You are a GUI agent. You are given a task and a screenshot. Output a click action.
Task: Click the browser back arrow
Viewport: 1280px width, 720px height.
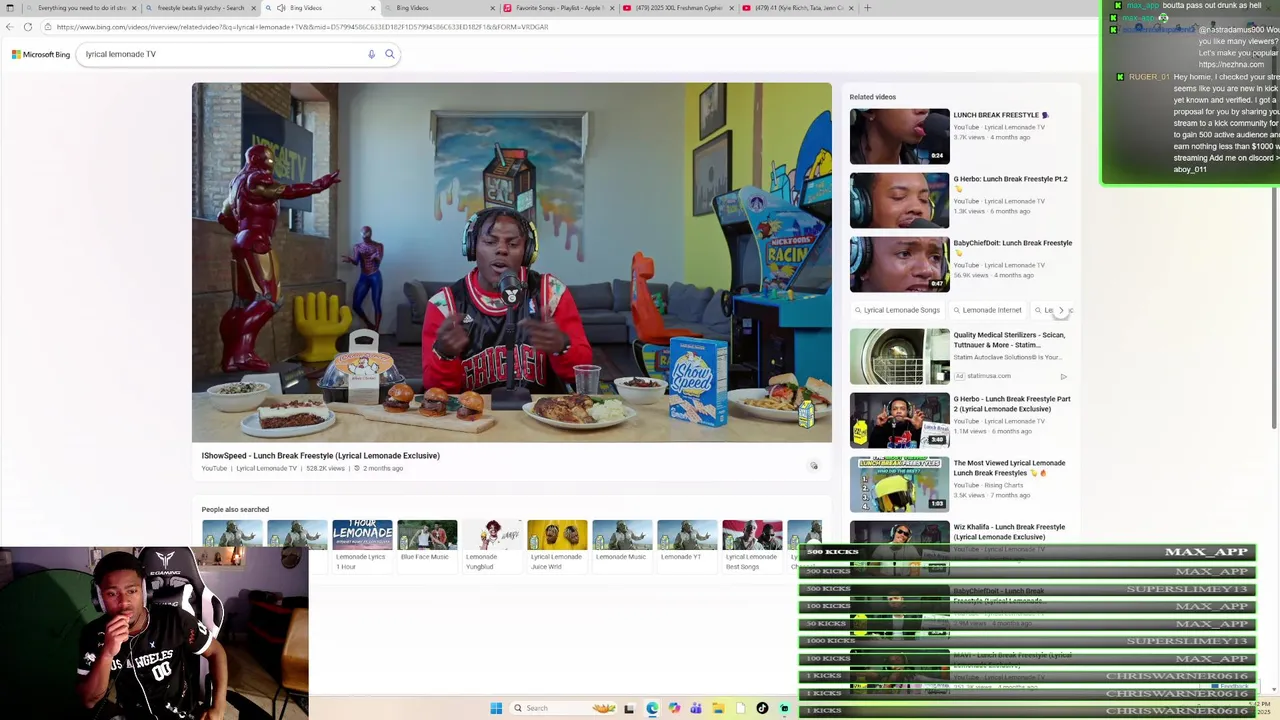pyautogui.click(x=10, y=27)
